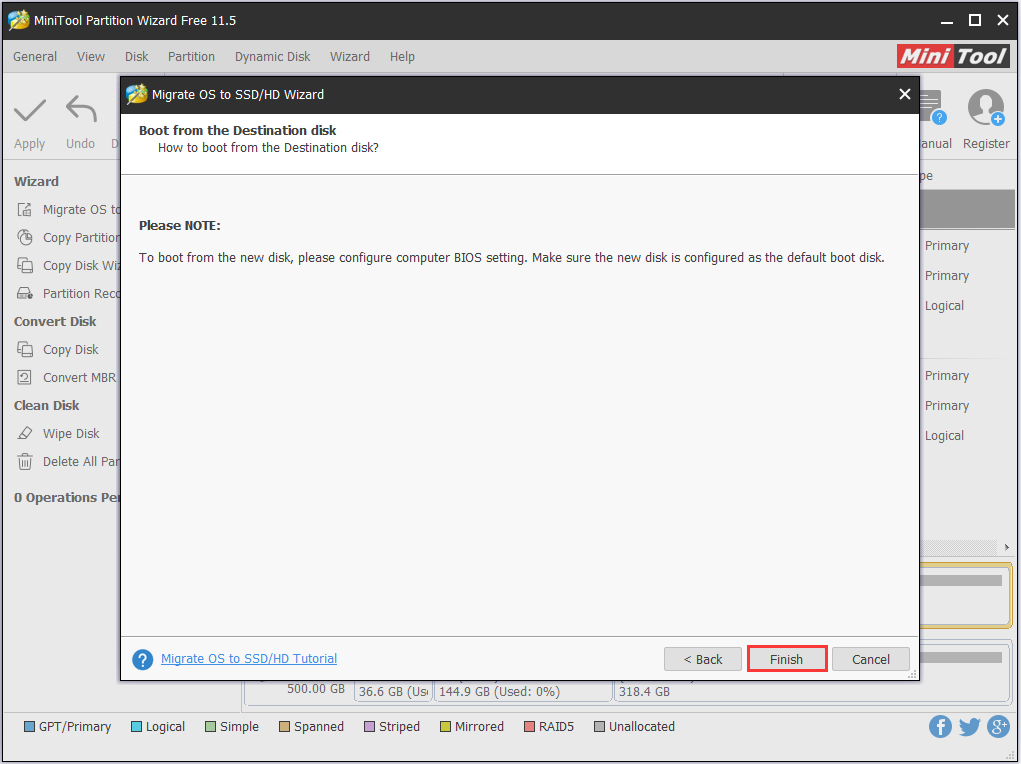Screen dimensions: 1021x764
Task: Select the 144.9 GB (Used: 0%) partition
Action: point(523,691)
